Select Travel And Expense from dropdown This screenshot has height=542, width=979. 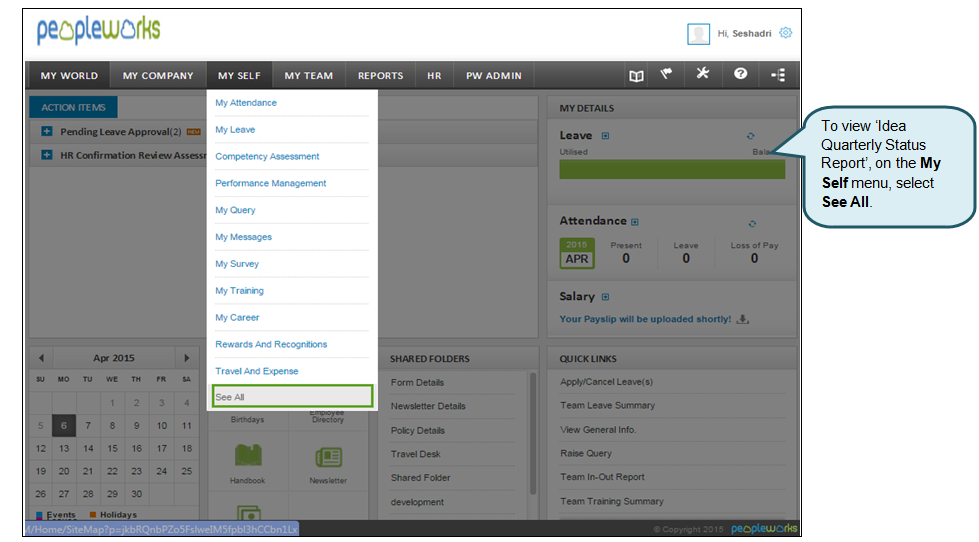[257, 371]
